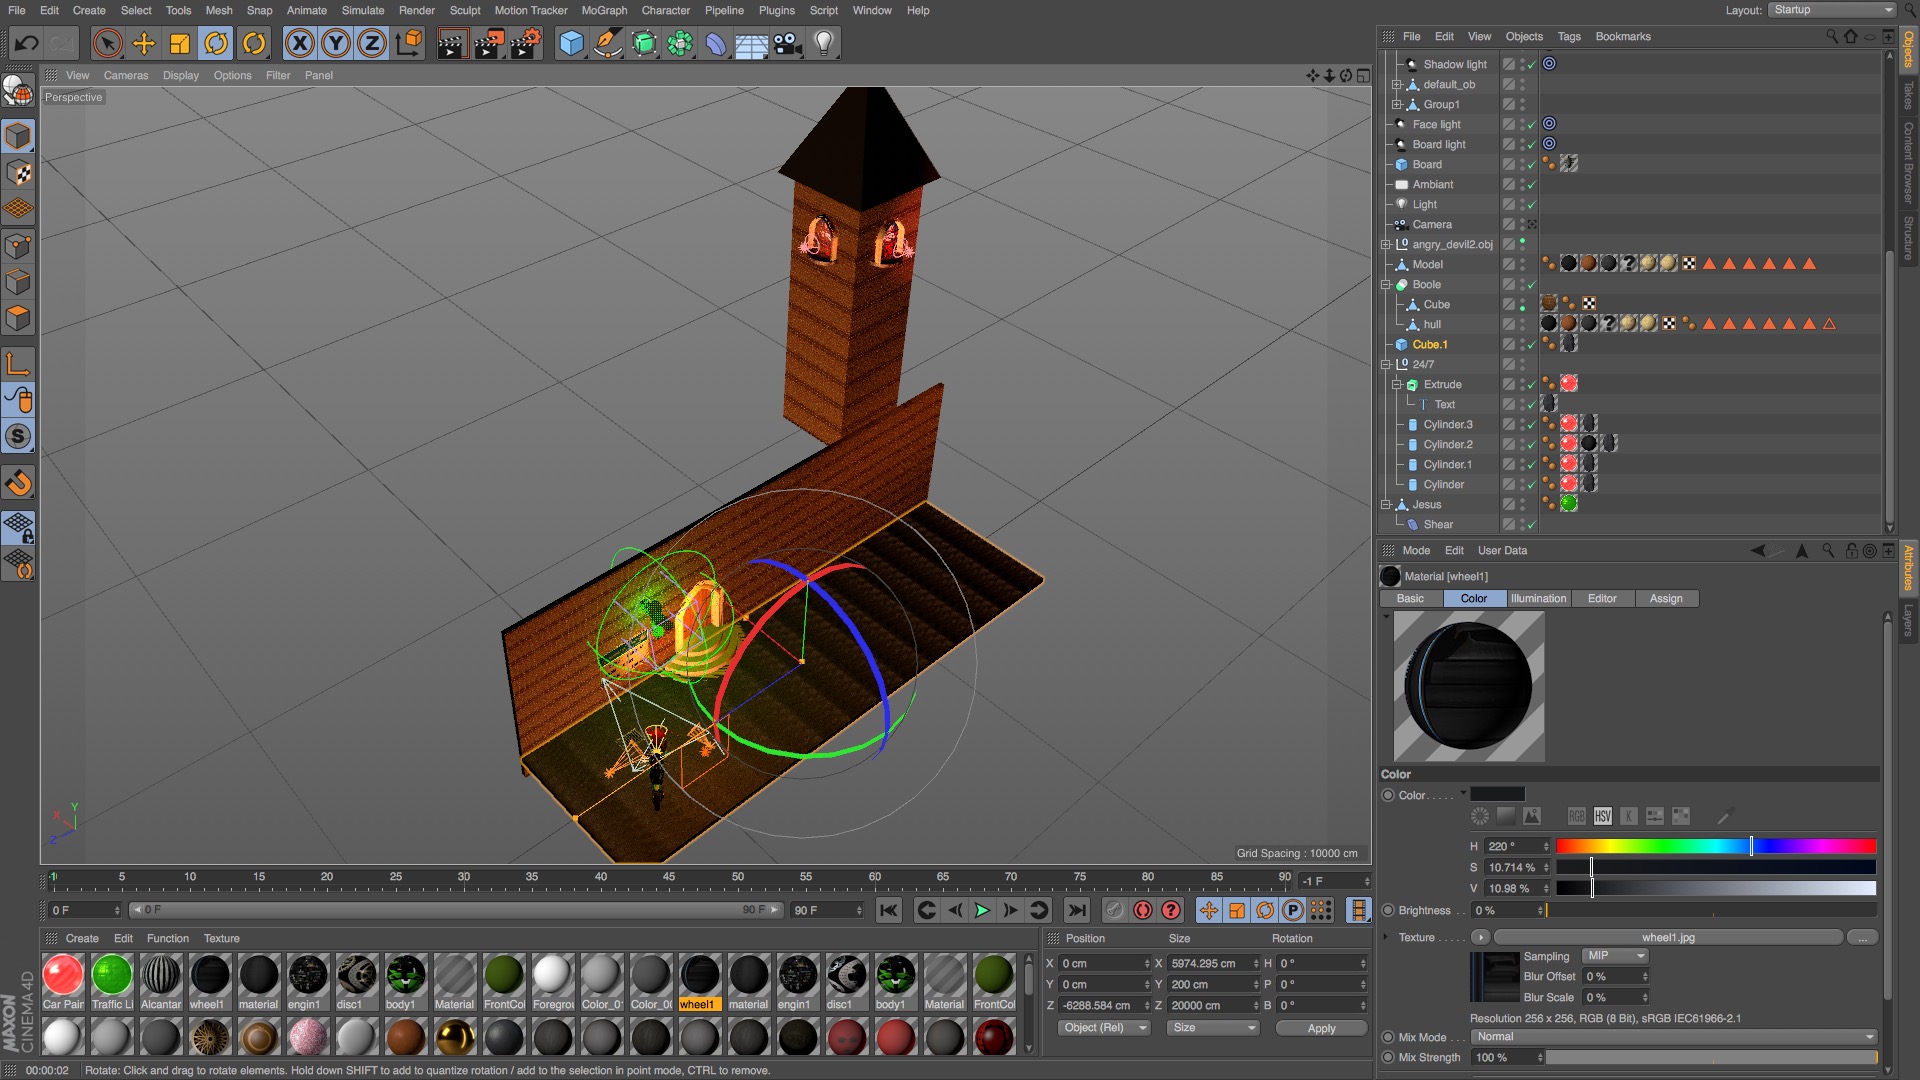Open the Camera object icon

pyautogui.click(x=788, y=43)
